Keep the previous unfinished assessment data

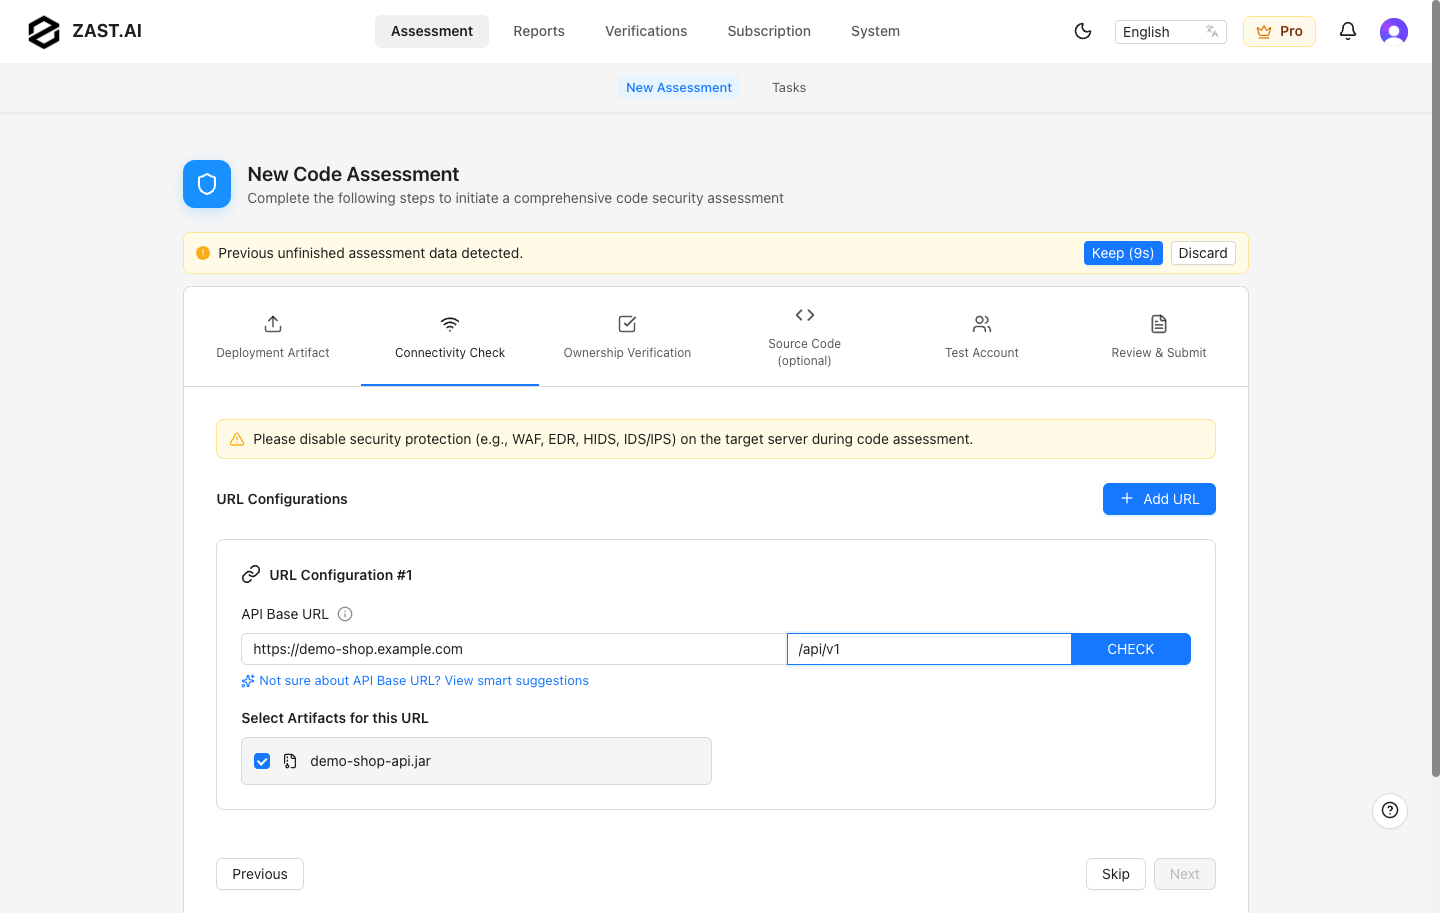1123,253
